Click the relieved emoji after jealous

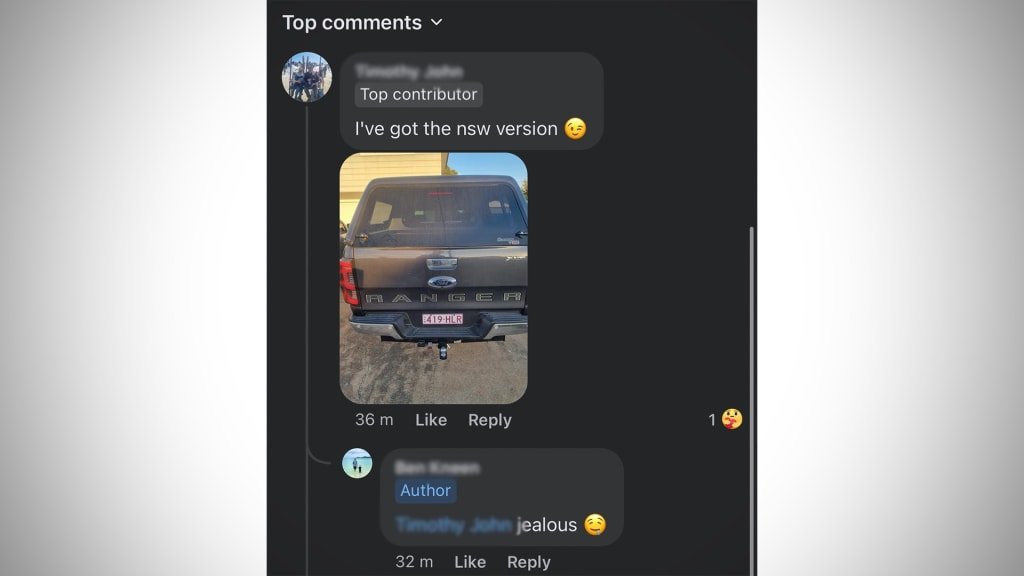point(594,525)
